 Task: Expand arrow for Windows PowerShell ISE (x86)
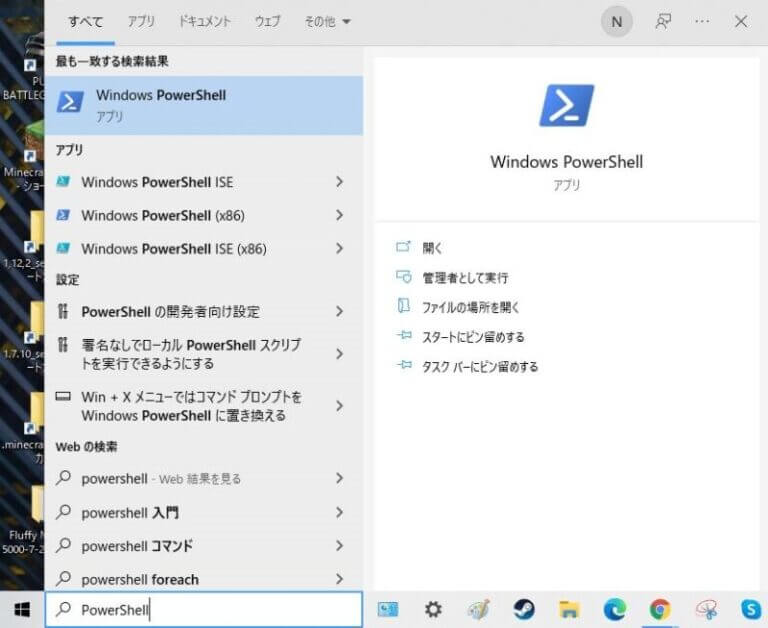pos(339,249)
